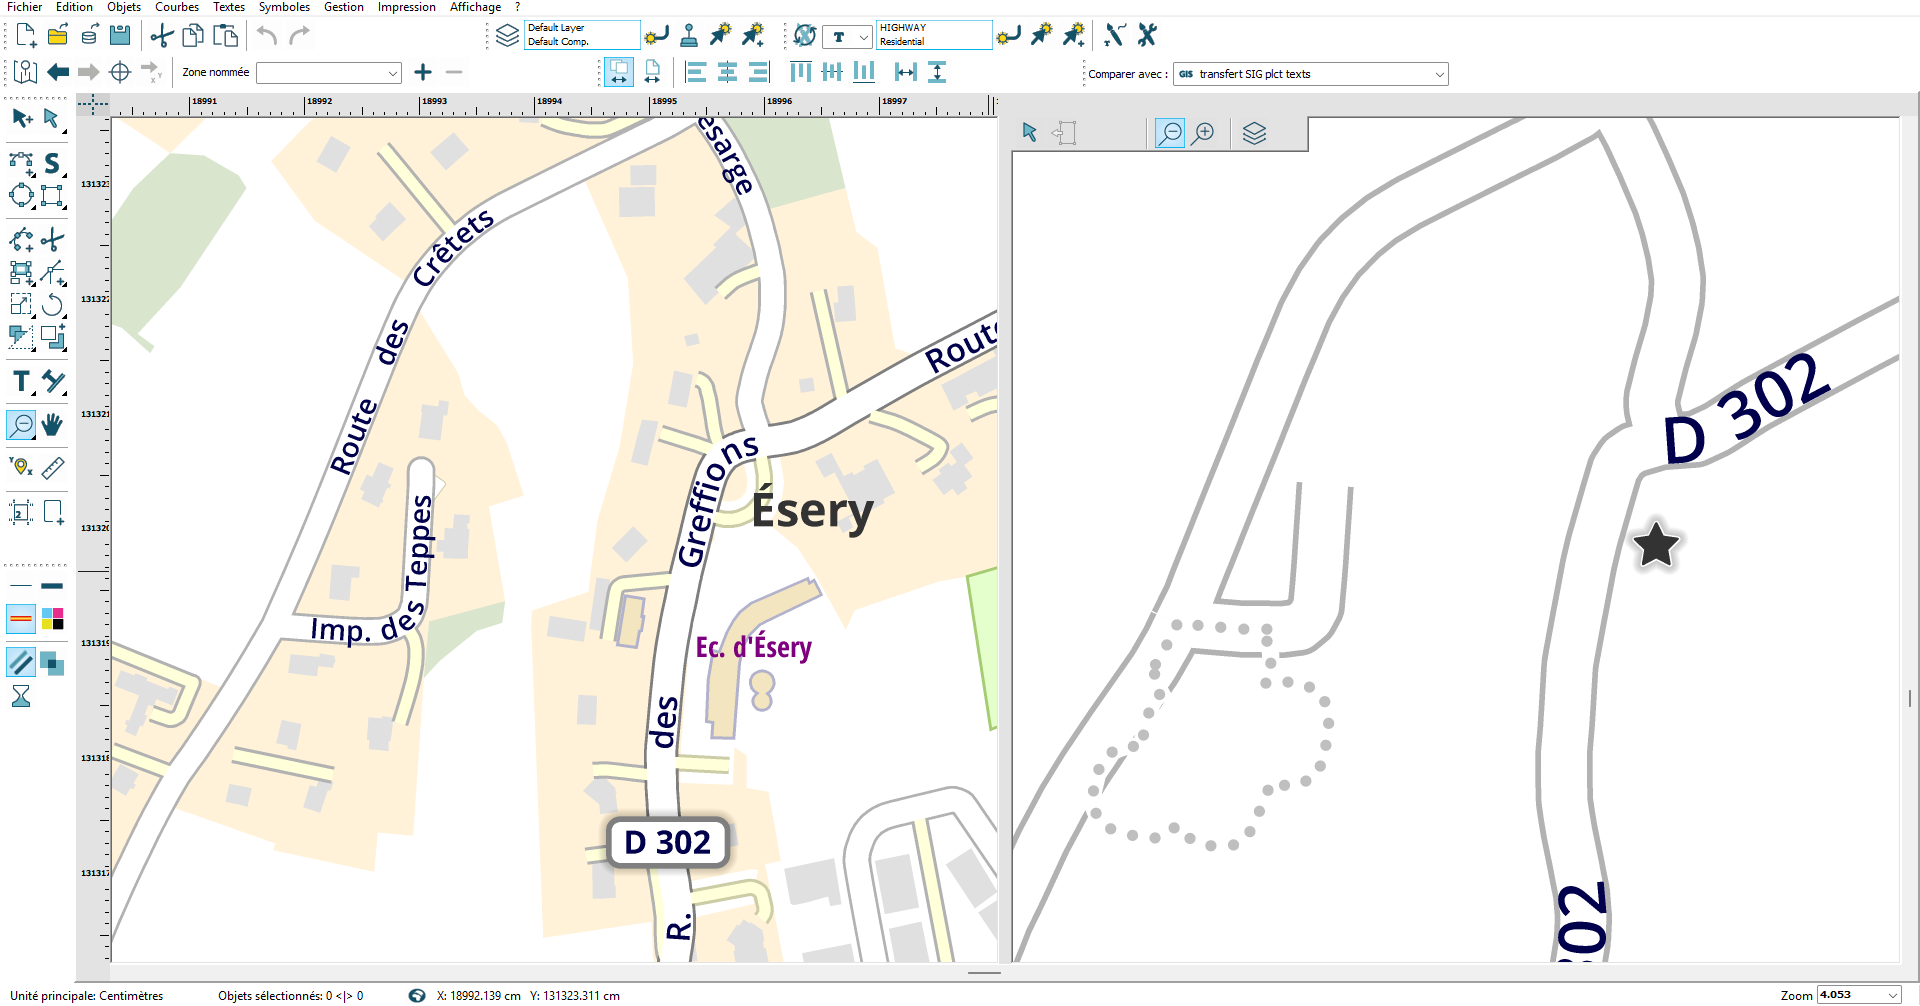The image size is (1920, 1006).
Task: Pick the ruler measure tool
Action: click(52, 467)
